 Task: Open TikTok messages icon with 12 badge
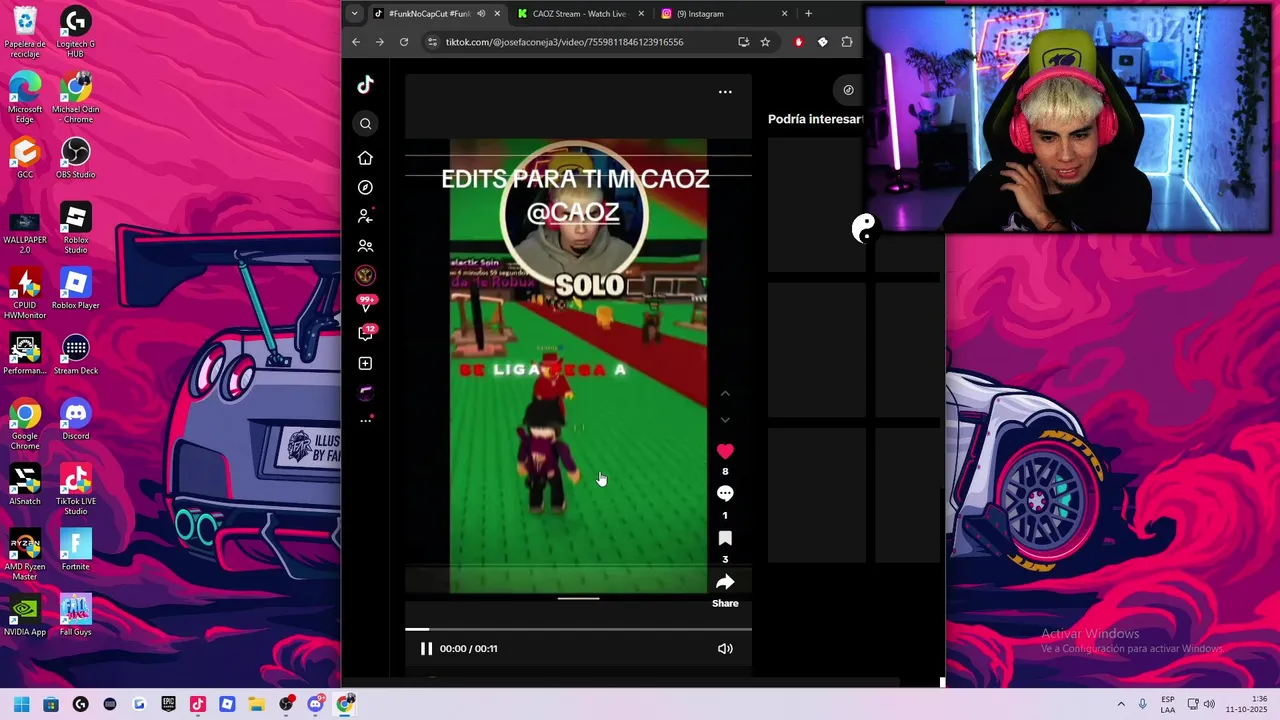366,333
